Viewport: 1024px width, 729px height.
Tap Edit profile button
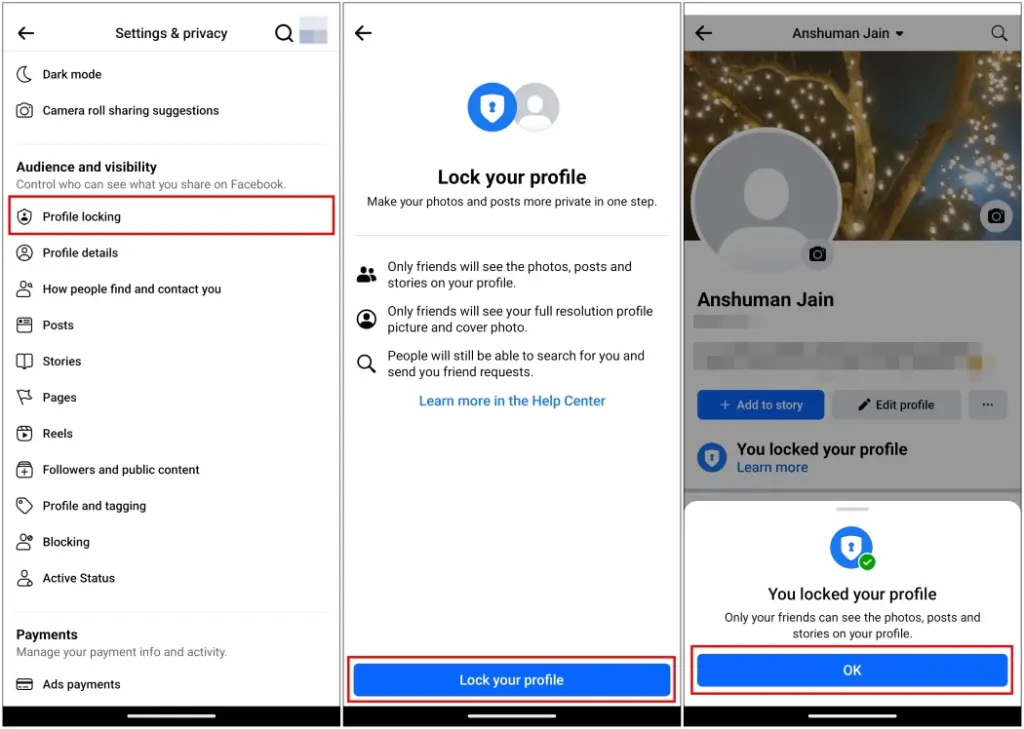[896, 405]
